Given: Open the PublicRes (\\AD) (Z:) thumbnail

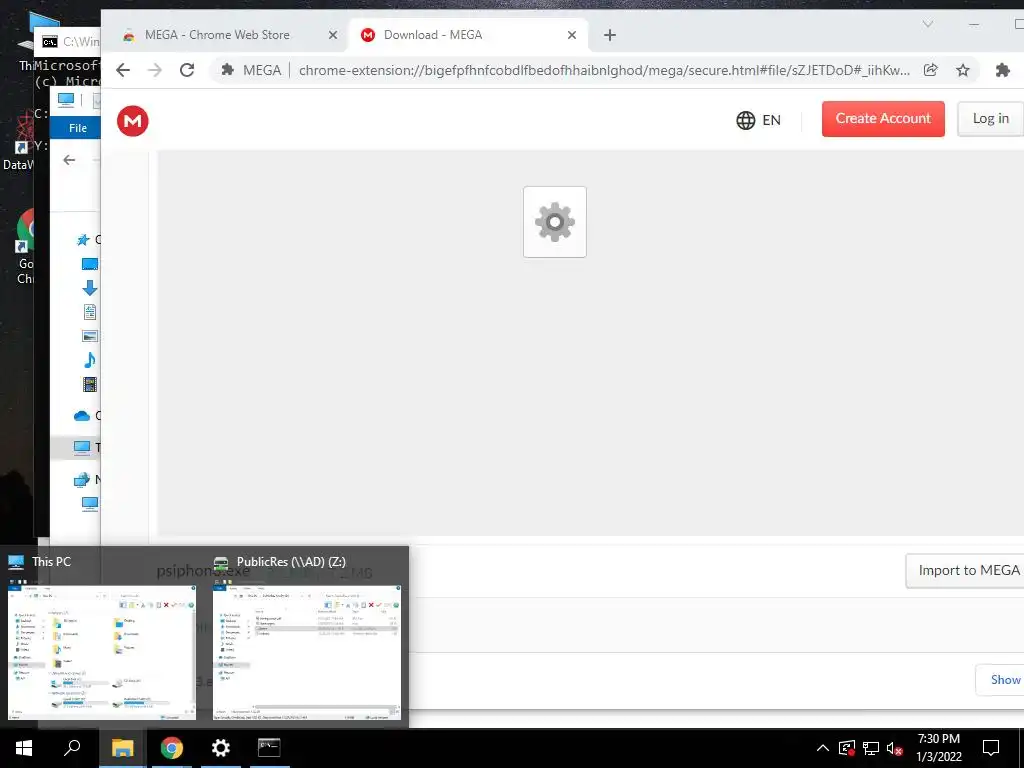Looking at the screenshot, I should [307, 652].
